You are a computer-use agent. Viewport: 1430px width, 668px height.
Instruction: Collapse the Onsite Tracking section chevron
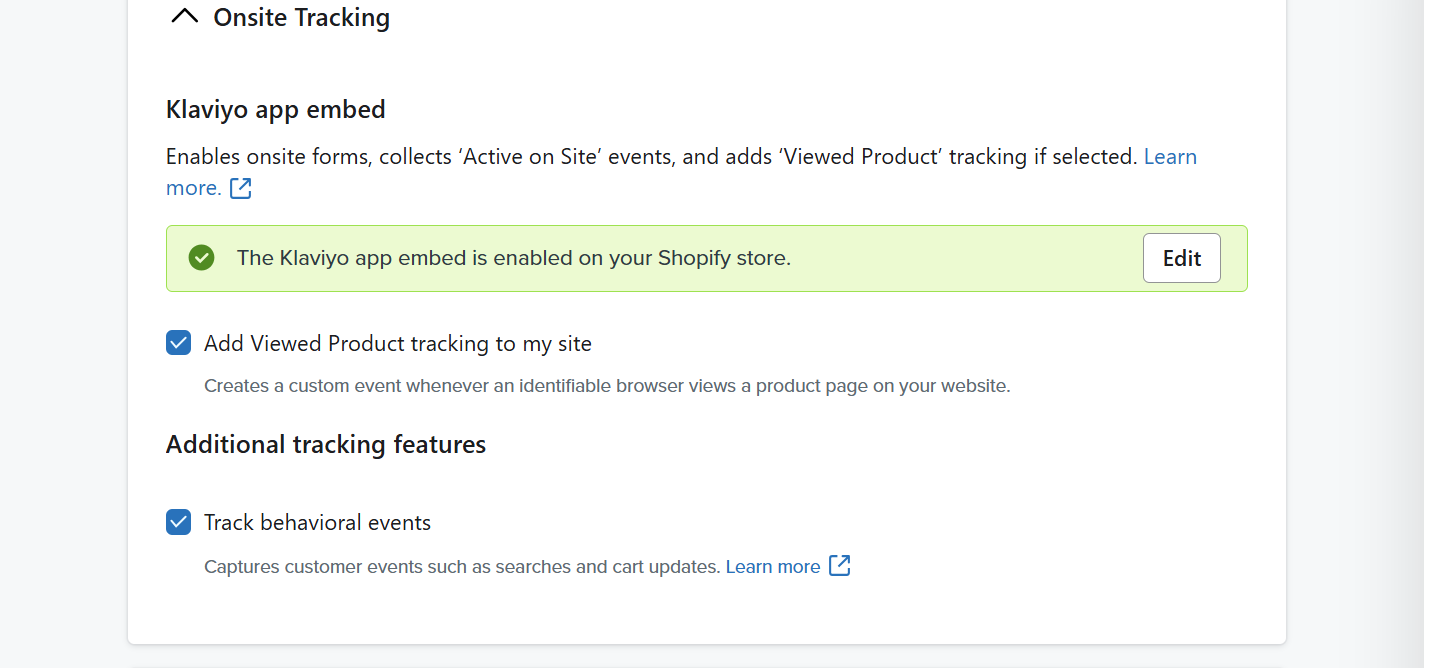tap(185, 17)
